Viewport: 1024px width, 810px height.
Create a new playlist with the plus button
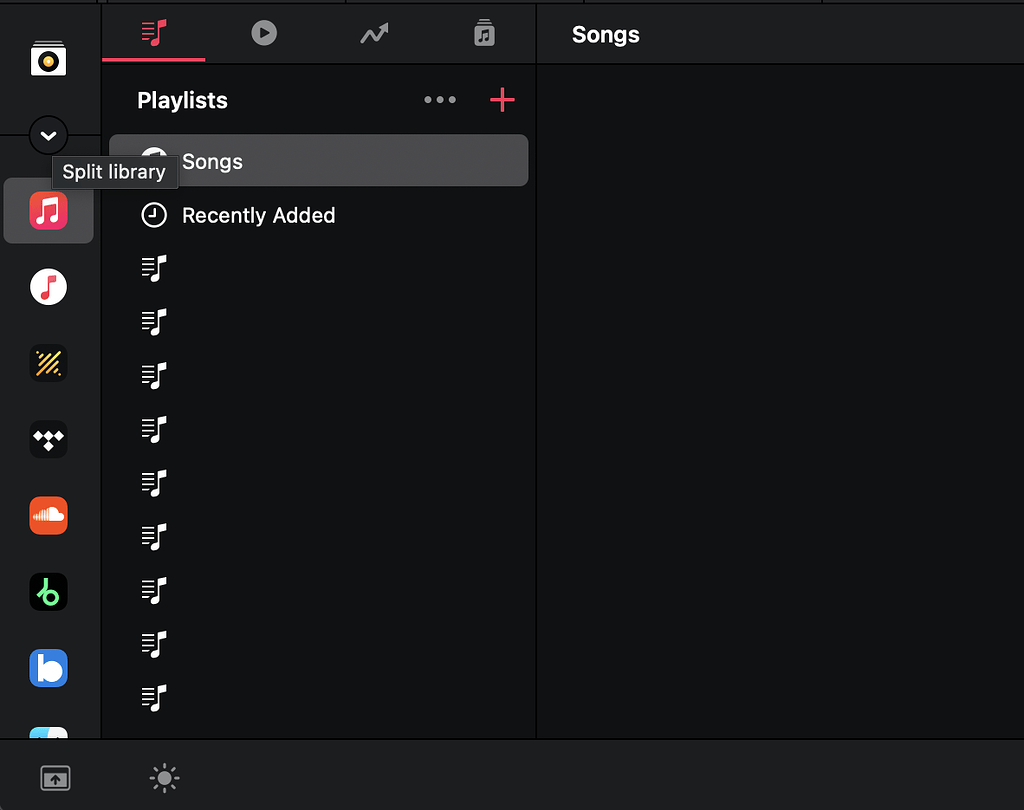(502, 100)
